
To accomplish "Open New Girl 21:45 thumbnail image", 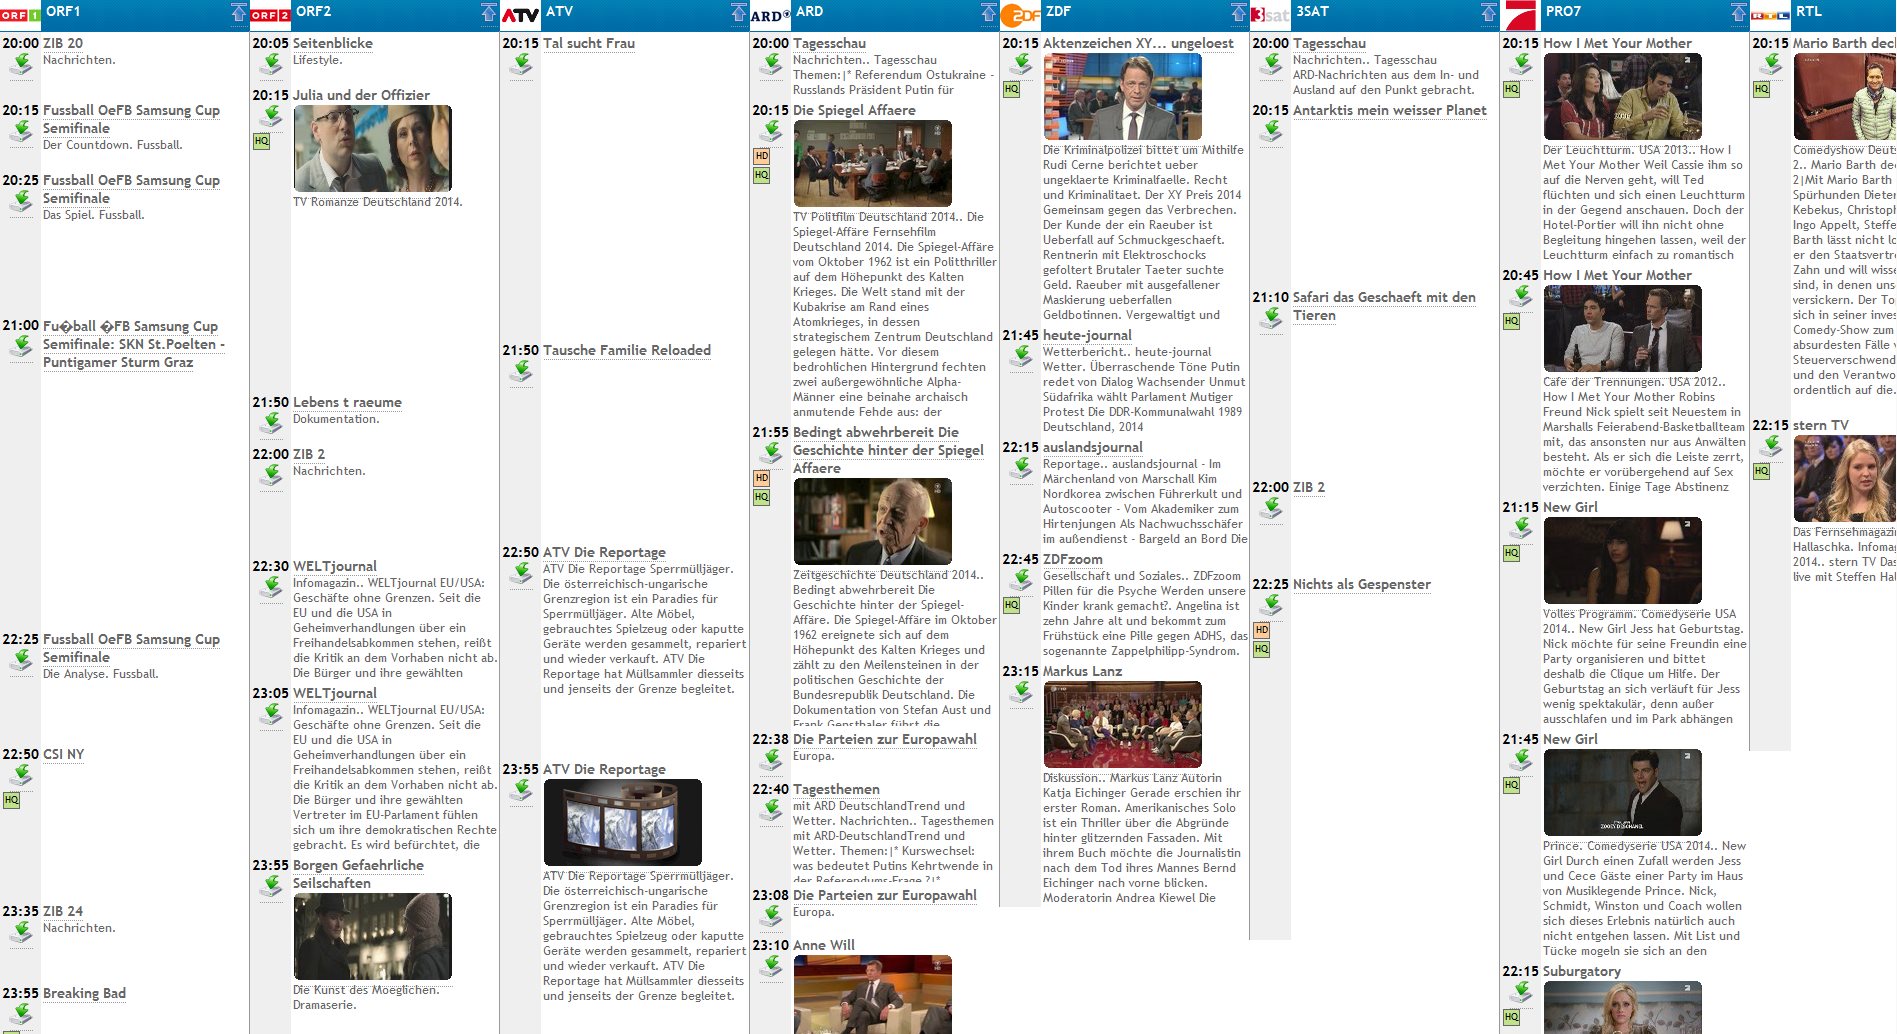I will 1623,792.
